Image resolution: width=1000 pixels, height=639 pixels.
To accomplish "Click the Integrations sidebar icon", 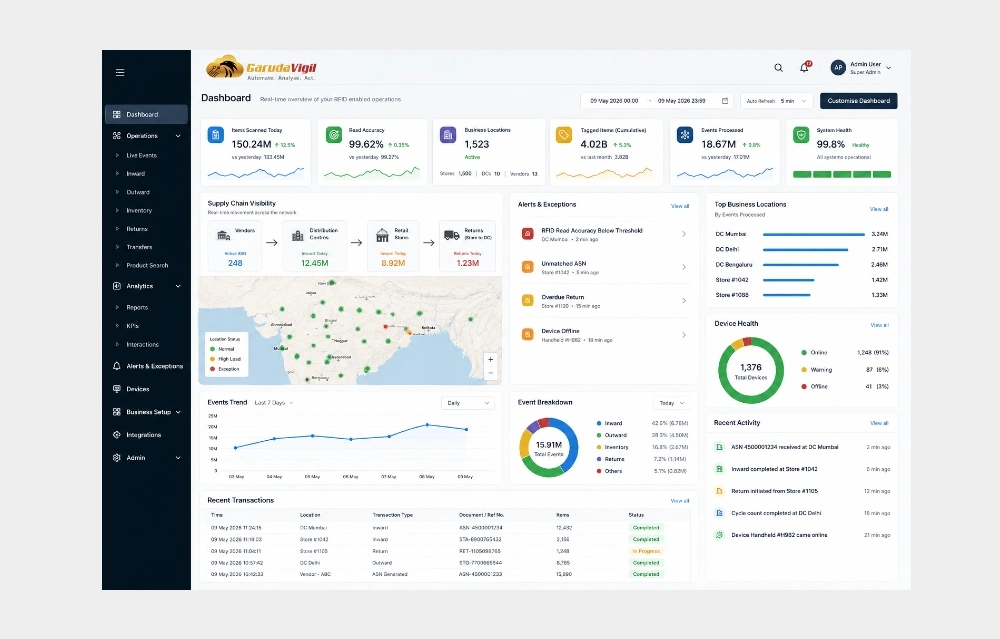I will 117,435.
